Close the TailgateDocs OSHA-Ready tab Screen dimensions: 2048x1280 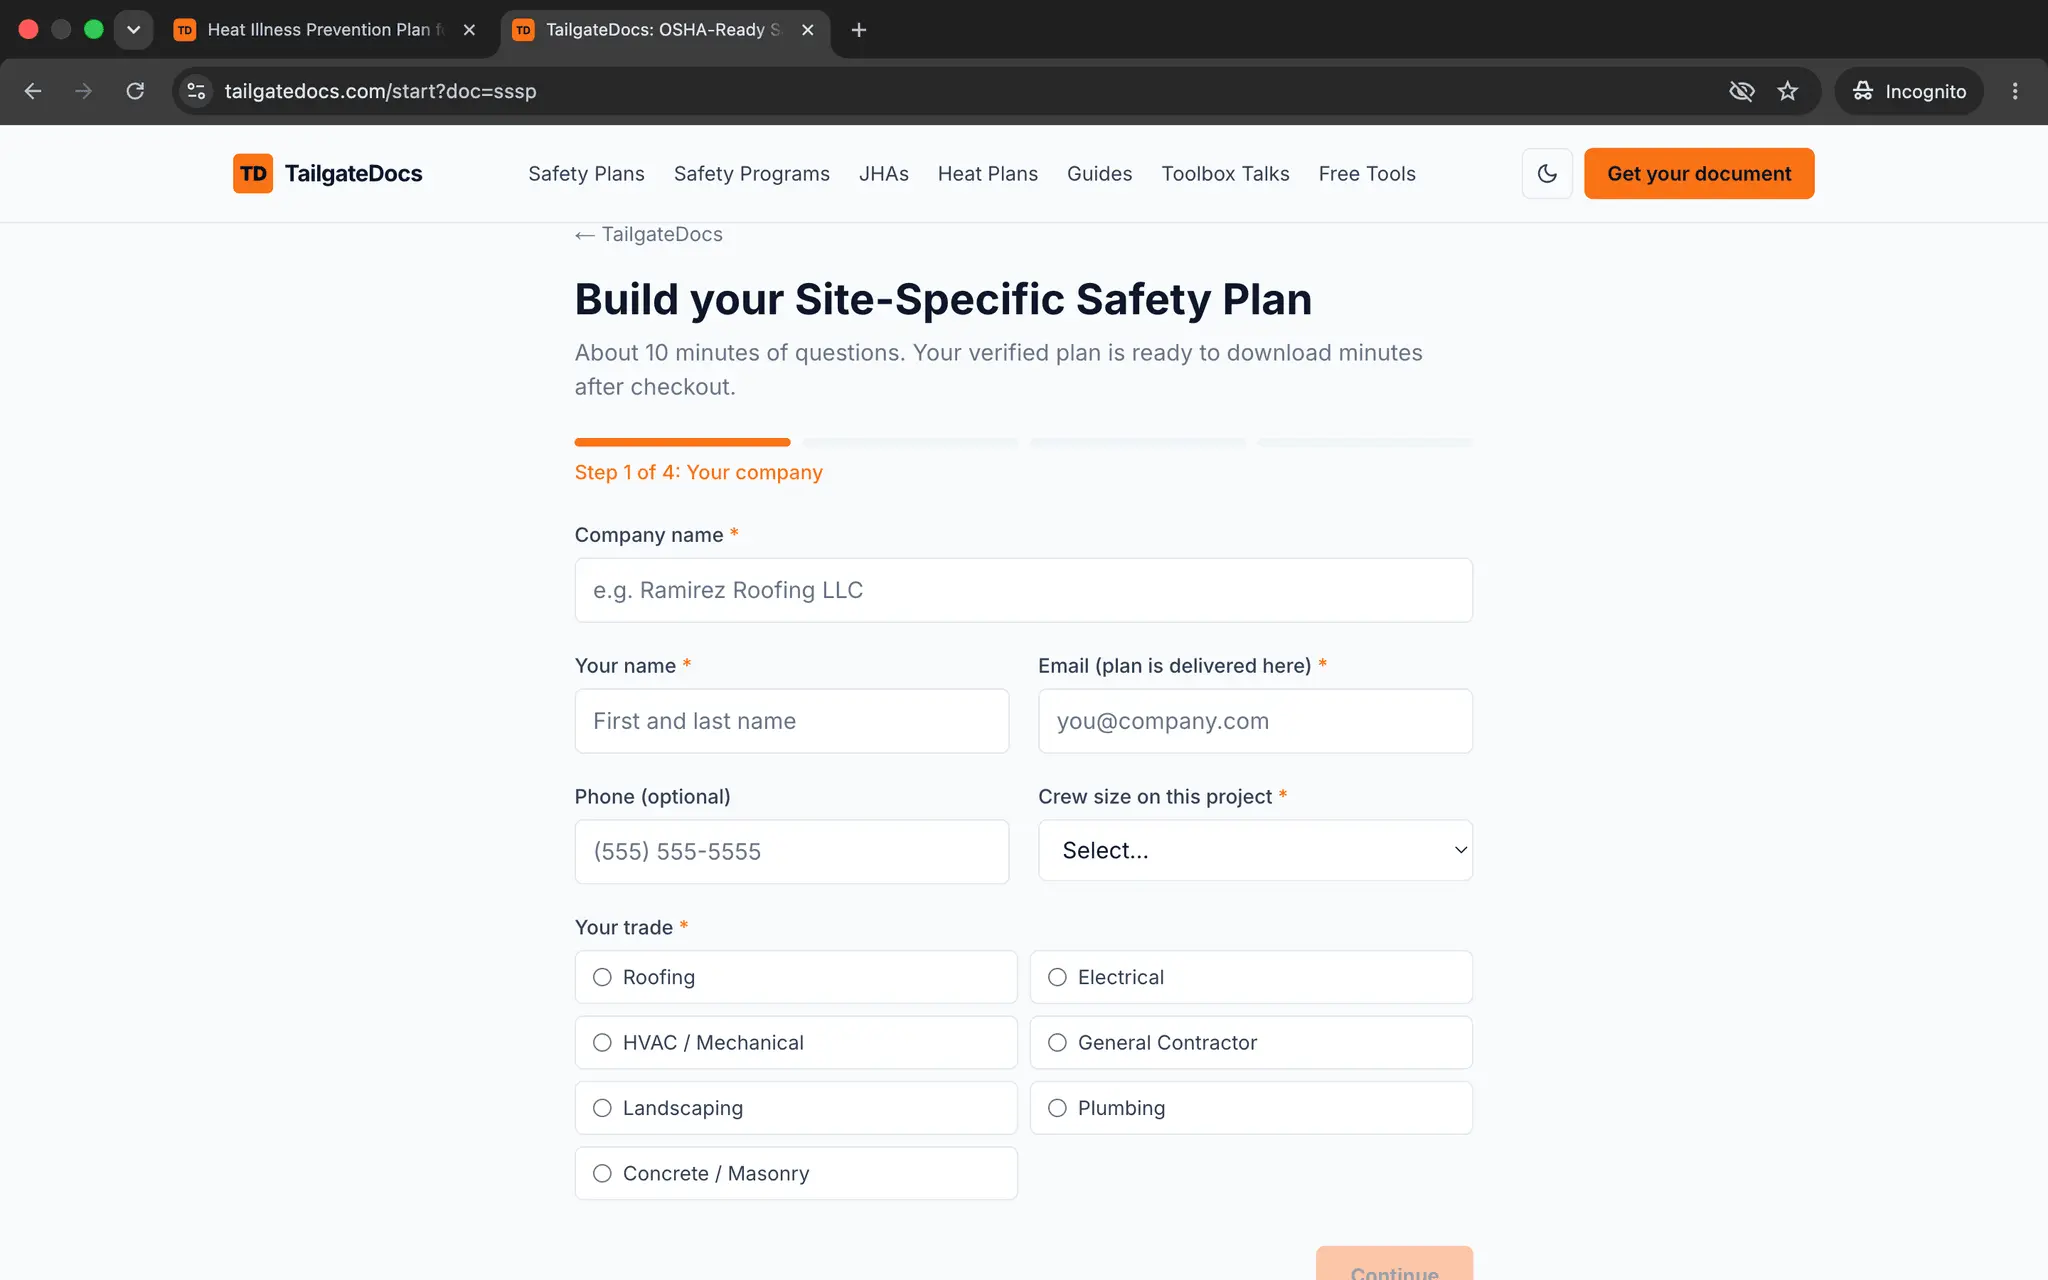[x=808, y=30]
